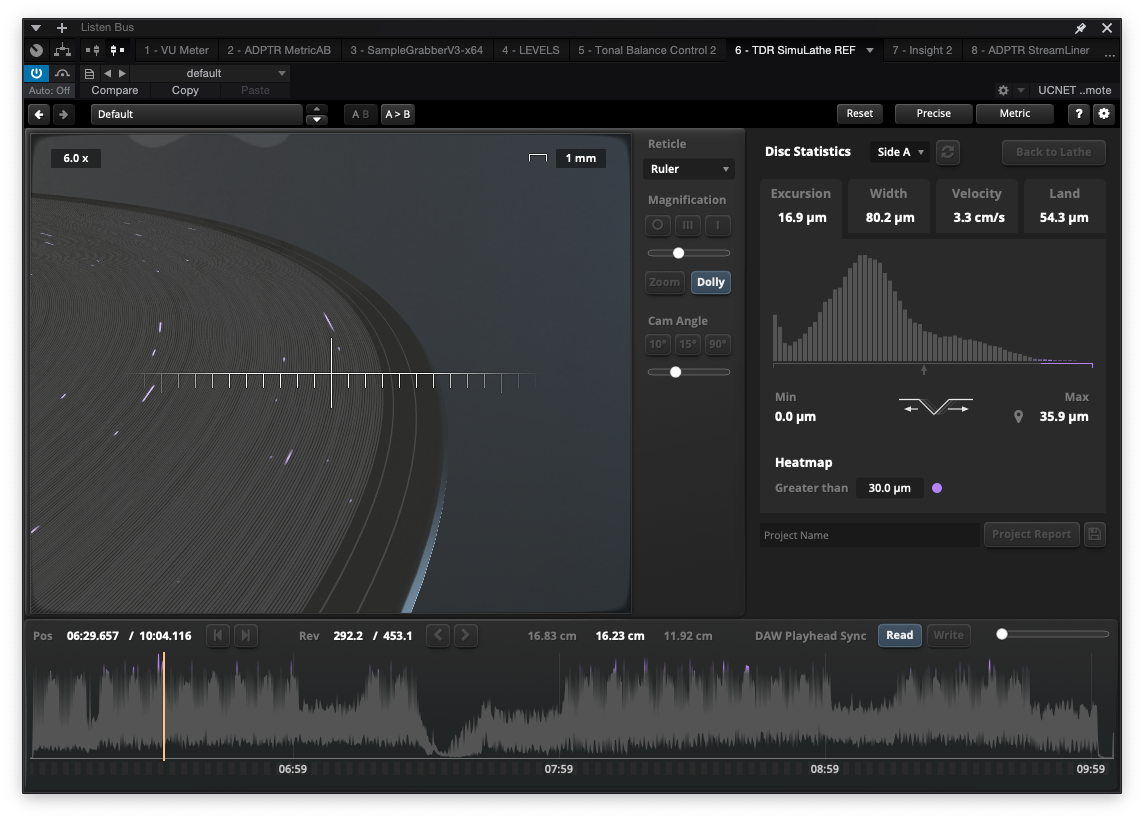Image resolution: width=1144 pixels, height=820 pixels.
Task: Select single-bar magnification preset
Action: [x=718, y=225]
